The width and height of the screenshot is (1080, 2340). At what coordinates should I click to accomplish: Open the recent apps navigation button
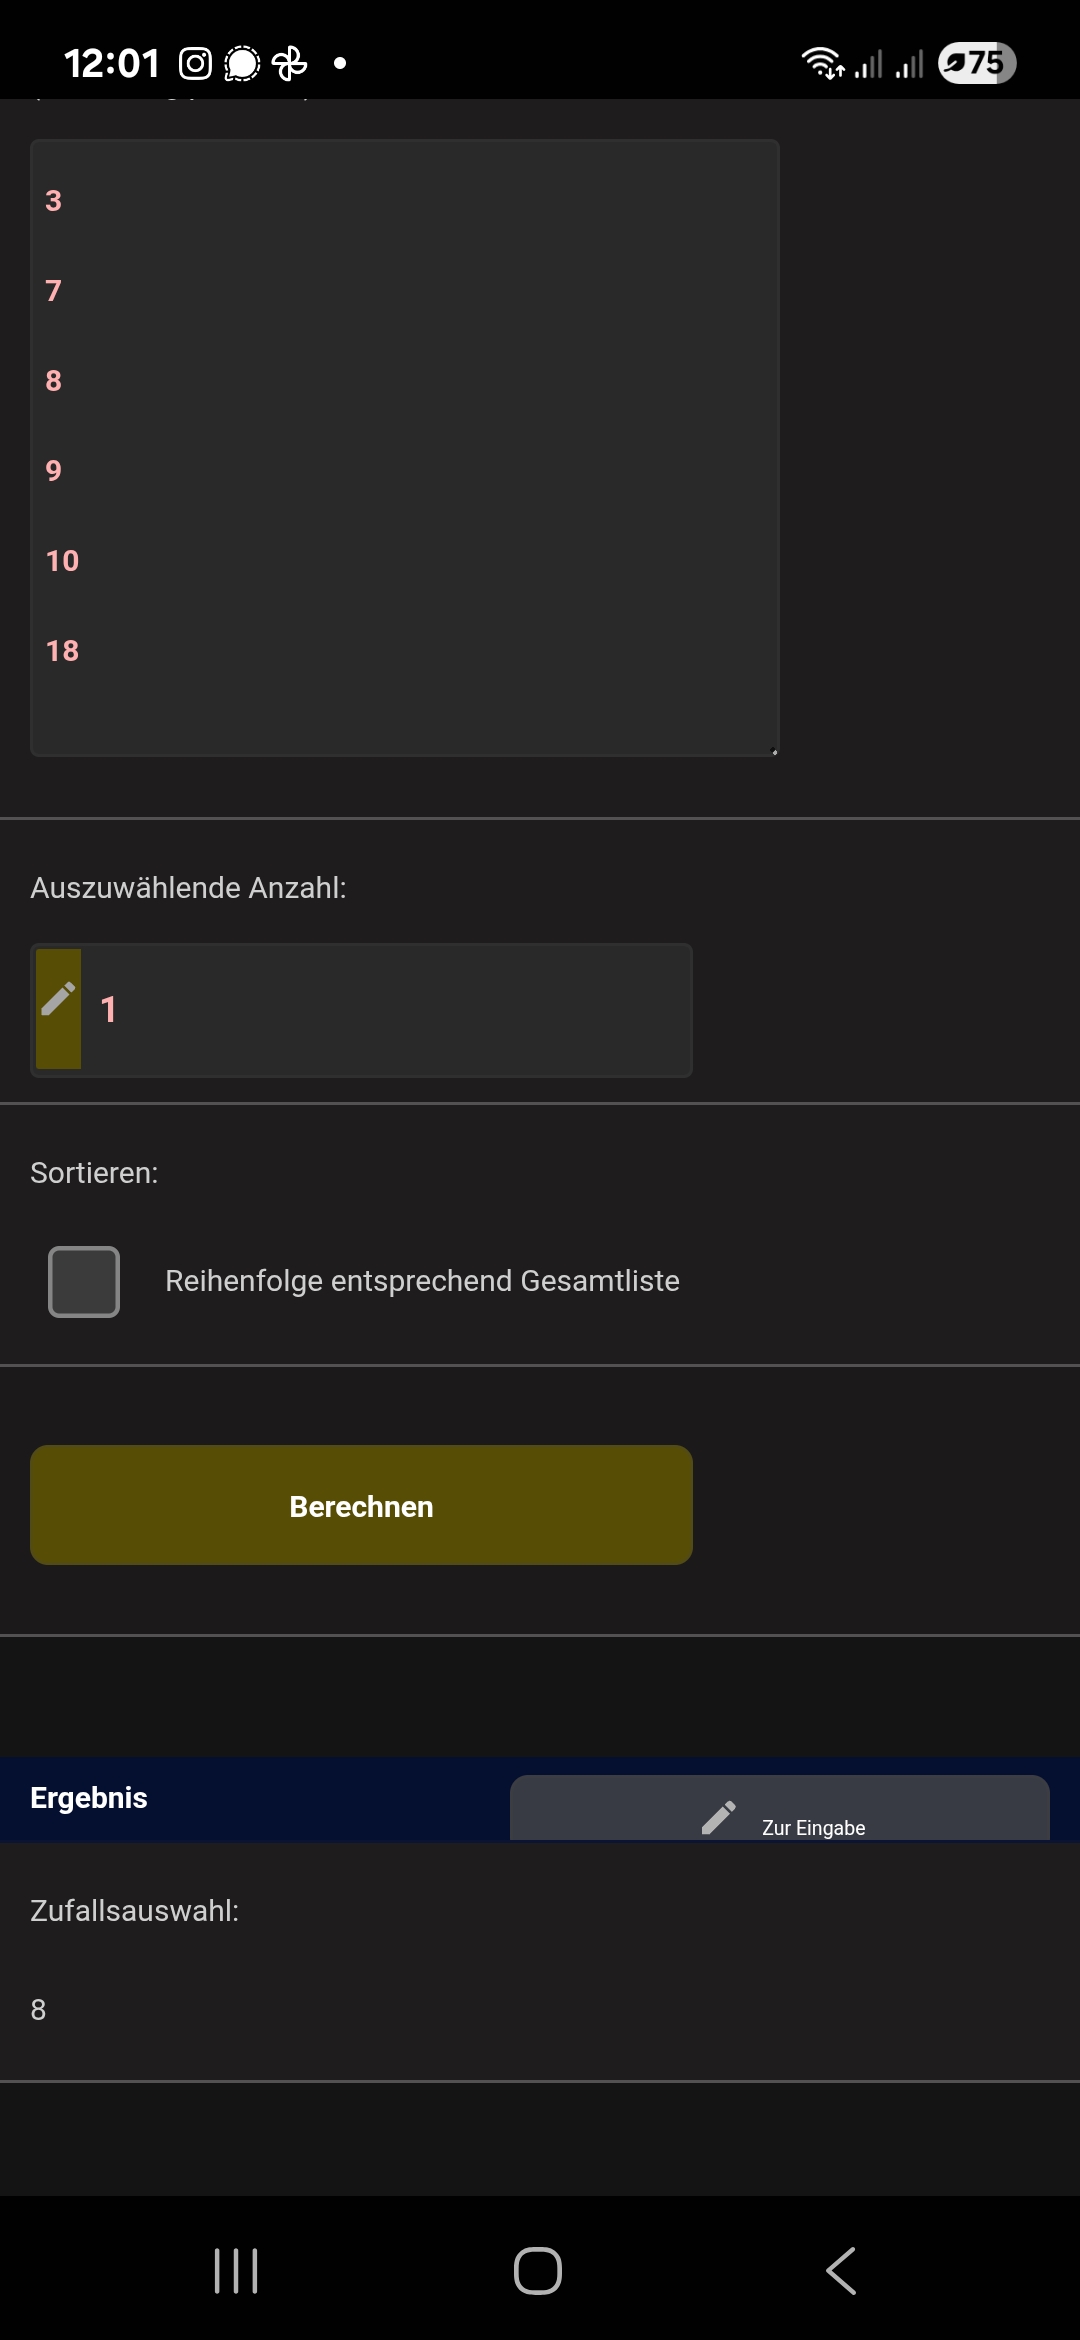236,2270
